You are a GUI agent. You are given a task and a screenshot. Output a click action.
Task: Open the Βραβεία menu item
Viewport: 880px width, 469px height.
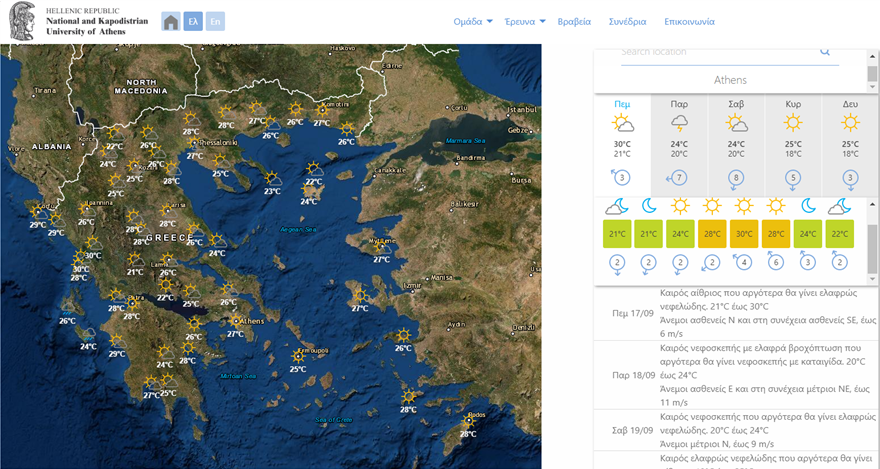coord(574,21)
